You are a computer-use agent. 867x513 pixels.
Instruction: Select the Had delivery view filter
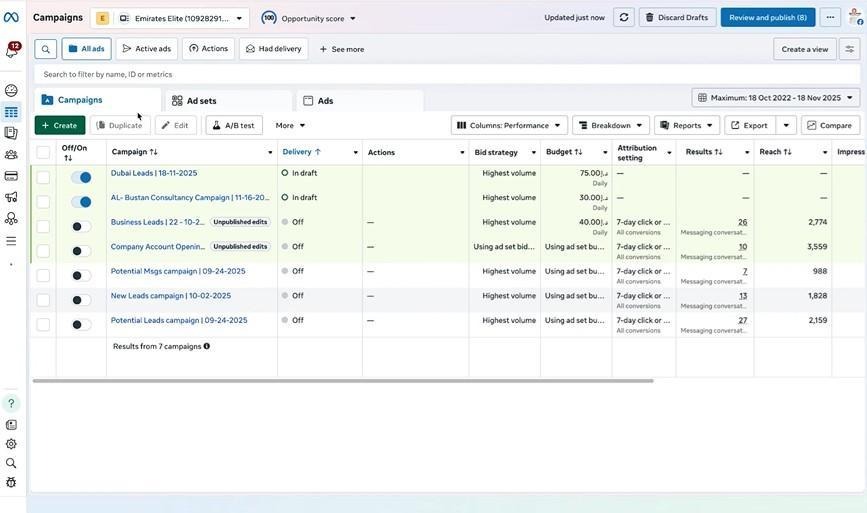pos(274,49)
